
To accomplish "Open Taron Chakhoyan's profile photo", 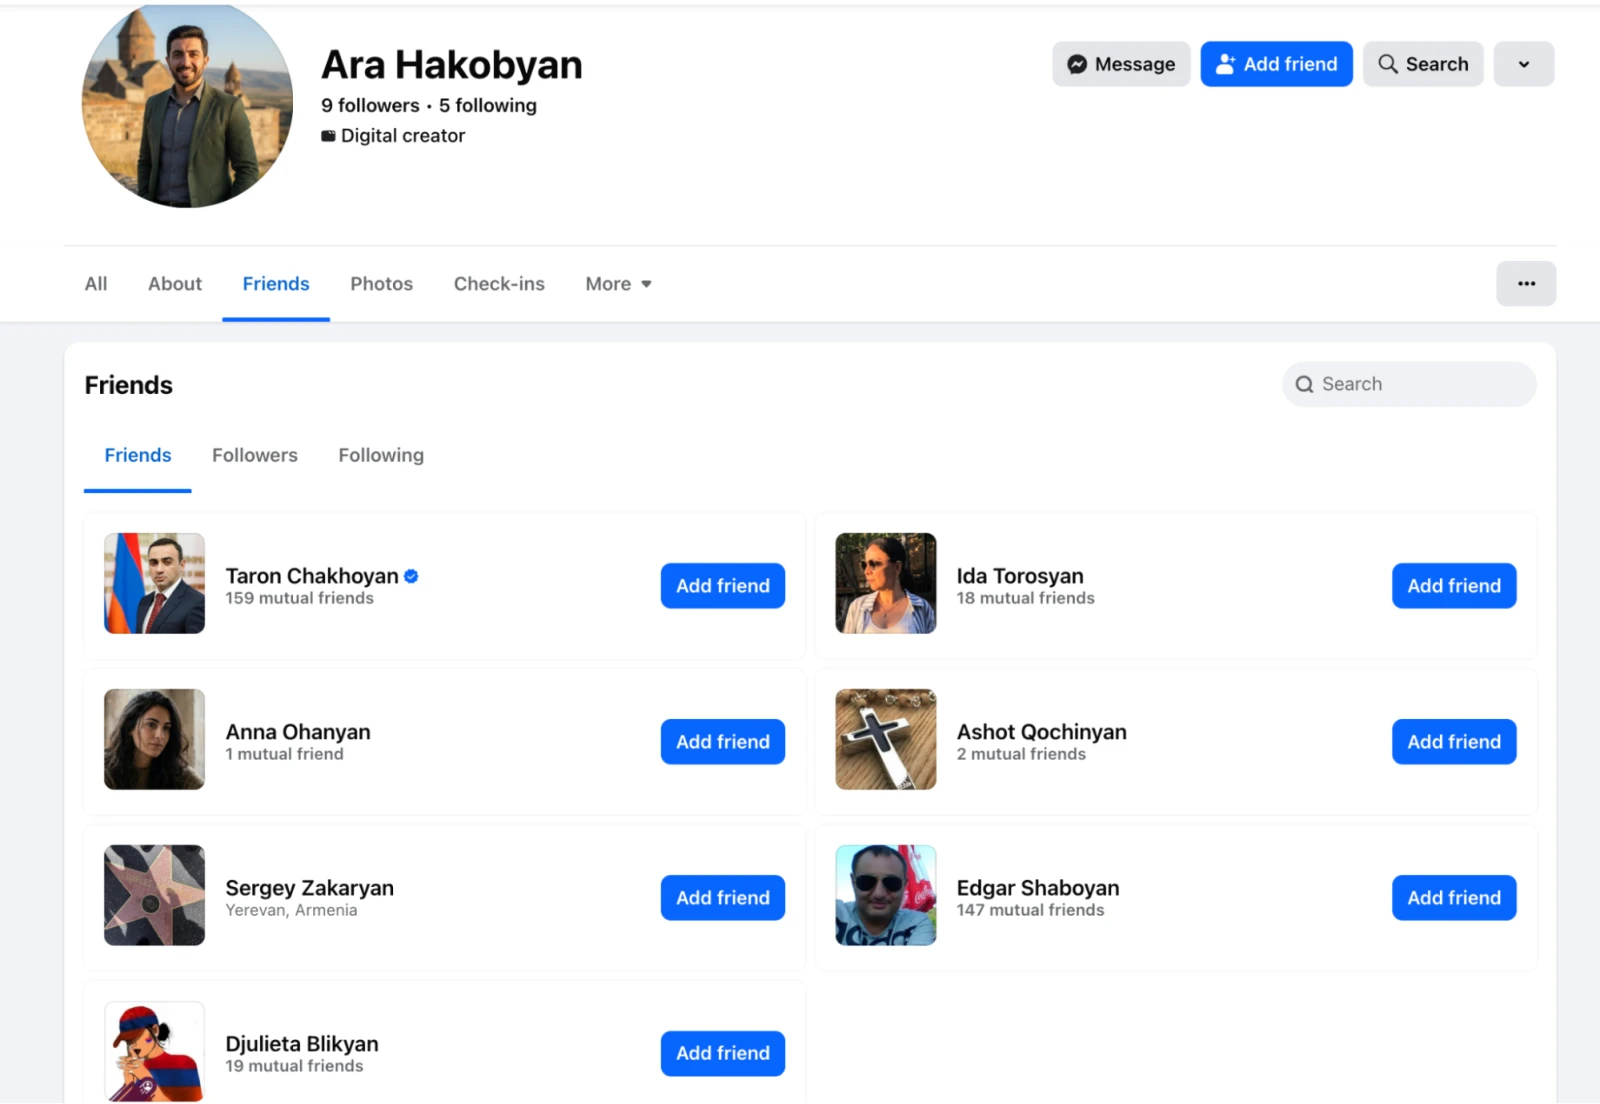I will (155, 583).
